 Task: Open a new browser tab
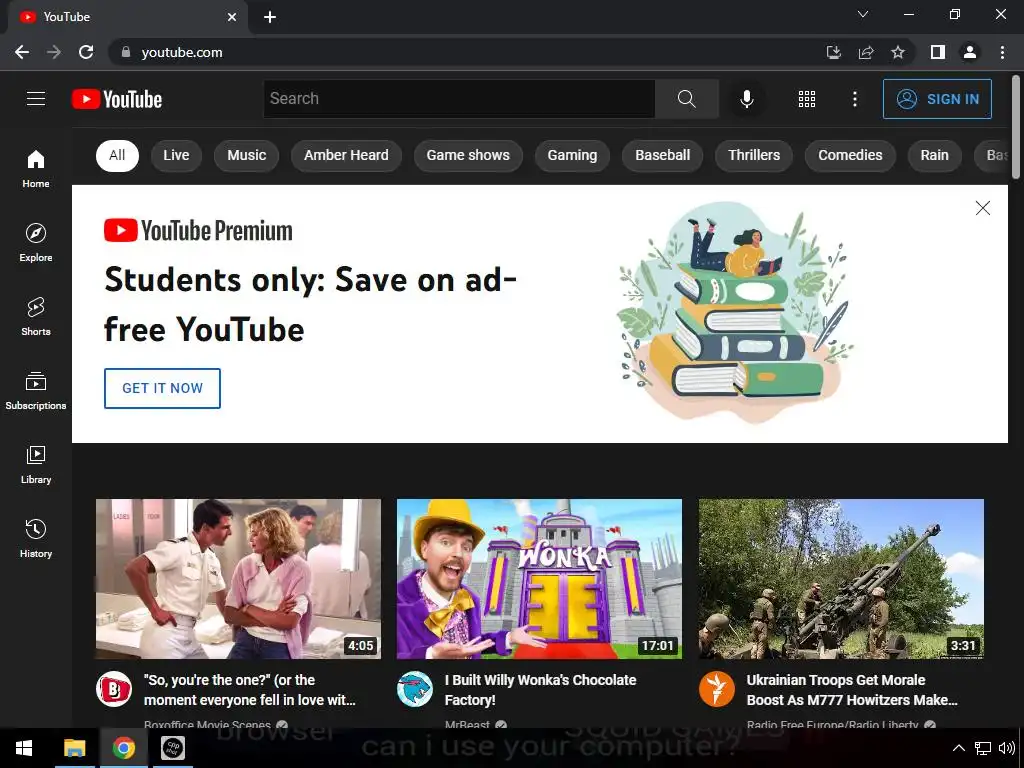[270, 17]
